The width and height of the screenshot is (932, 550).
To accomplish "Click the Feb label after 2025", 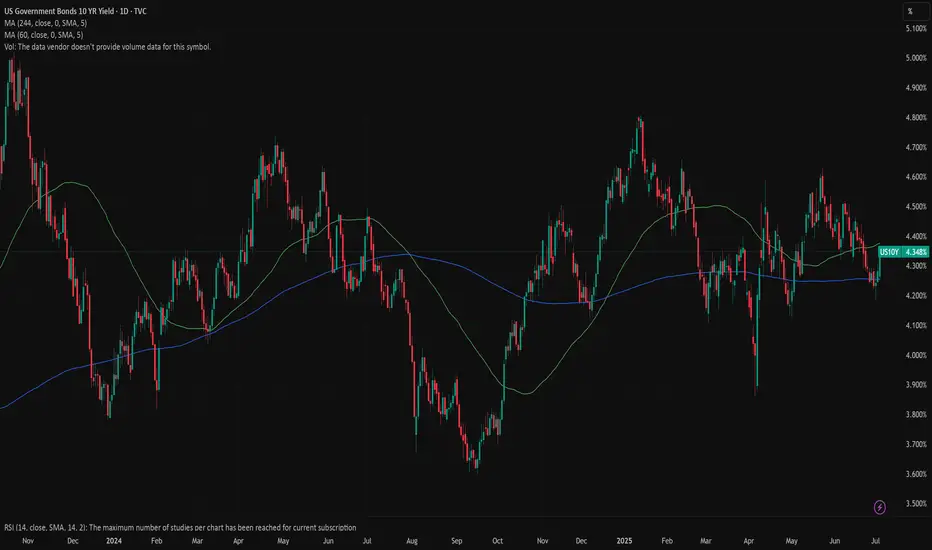I will [667, 541].
